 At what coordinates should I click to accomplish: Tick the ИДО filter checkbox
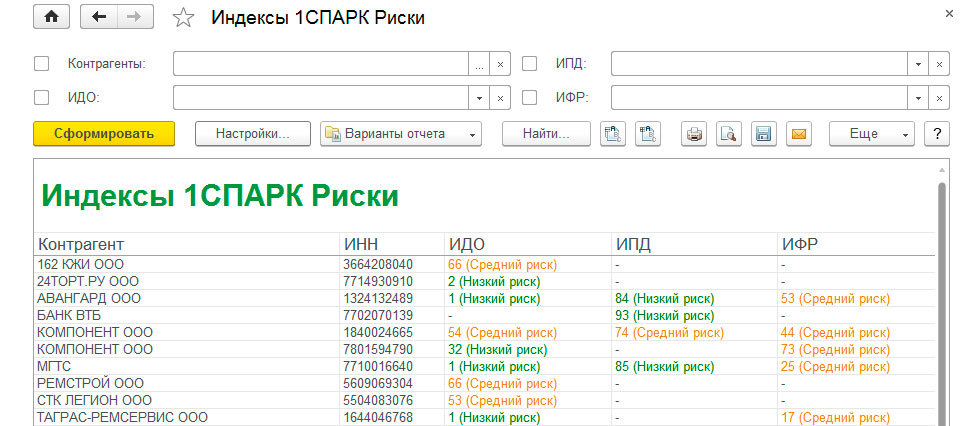pyautogui.click(x=41, y=98)
